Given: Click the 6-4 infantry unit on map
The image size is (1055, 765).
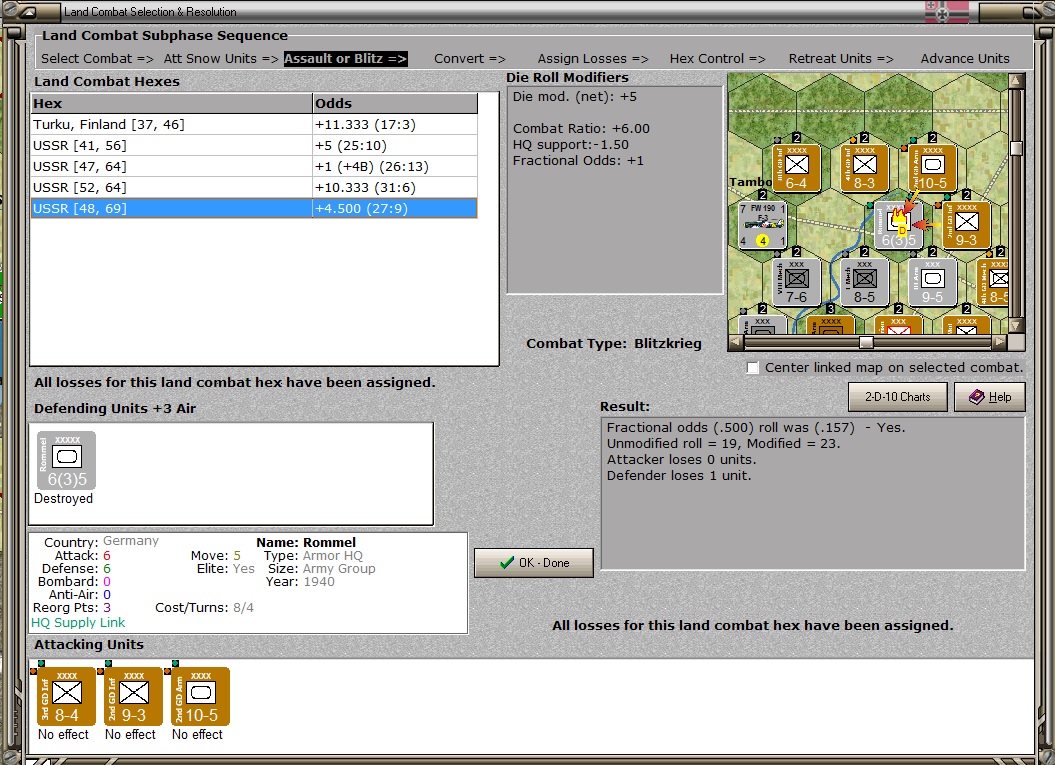Looking at the screenshot, I should pos(796,167).
